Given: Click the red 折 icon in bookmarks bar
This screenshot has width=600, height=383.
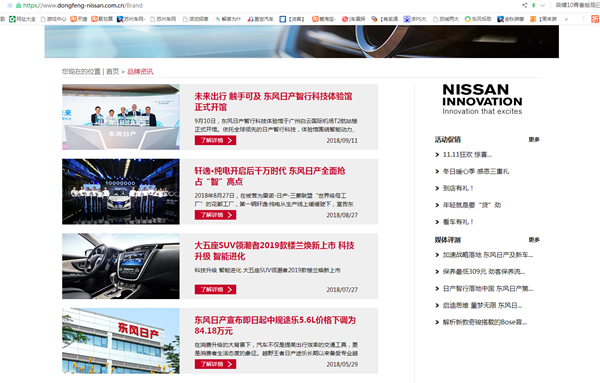Looking at the screenshot, I should point(595,19).
